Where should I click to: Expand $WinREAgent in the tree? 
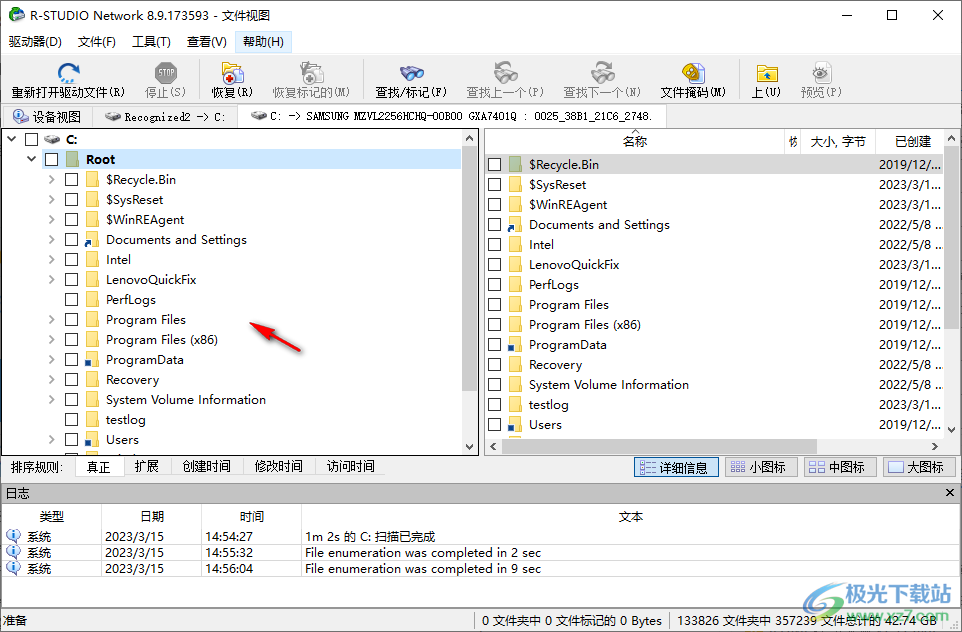52,220
